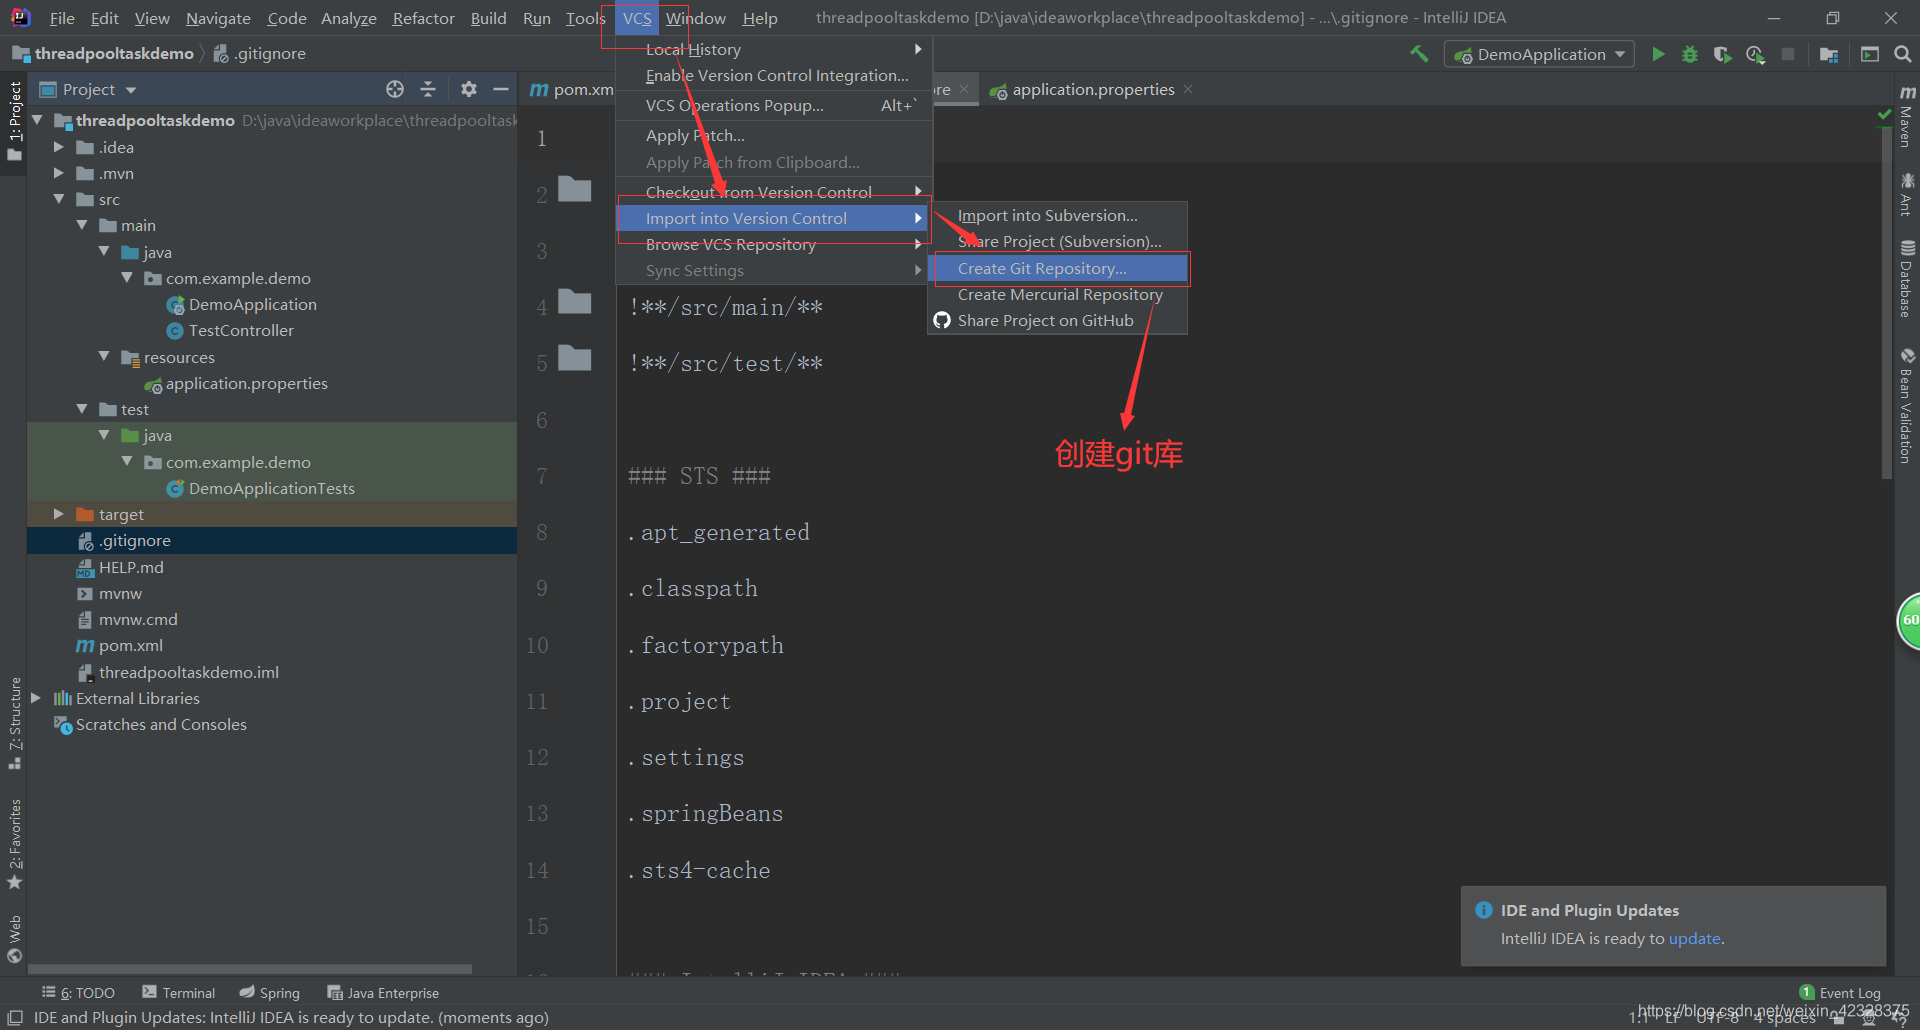Select Create Git Repository menu item
The height and width of the screenshot is (1030, 1920).
pyautogui.click(x=1059, y=268)
